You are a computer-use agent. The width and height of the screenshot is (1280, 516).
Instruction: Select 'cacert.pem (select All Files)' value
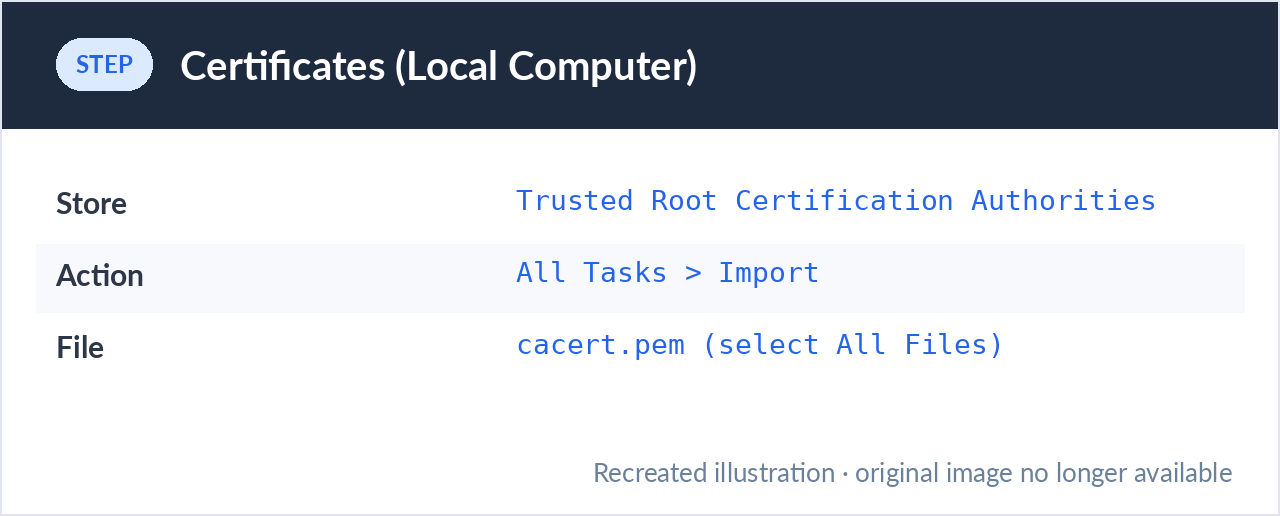(x=760, y=345)
